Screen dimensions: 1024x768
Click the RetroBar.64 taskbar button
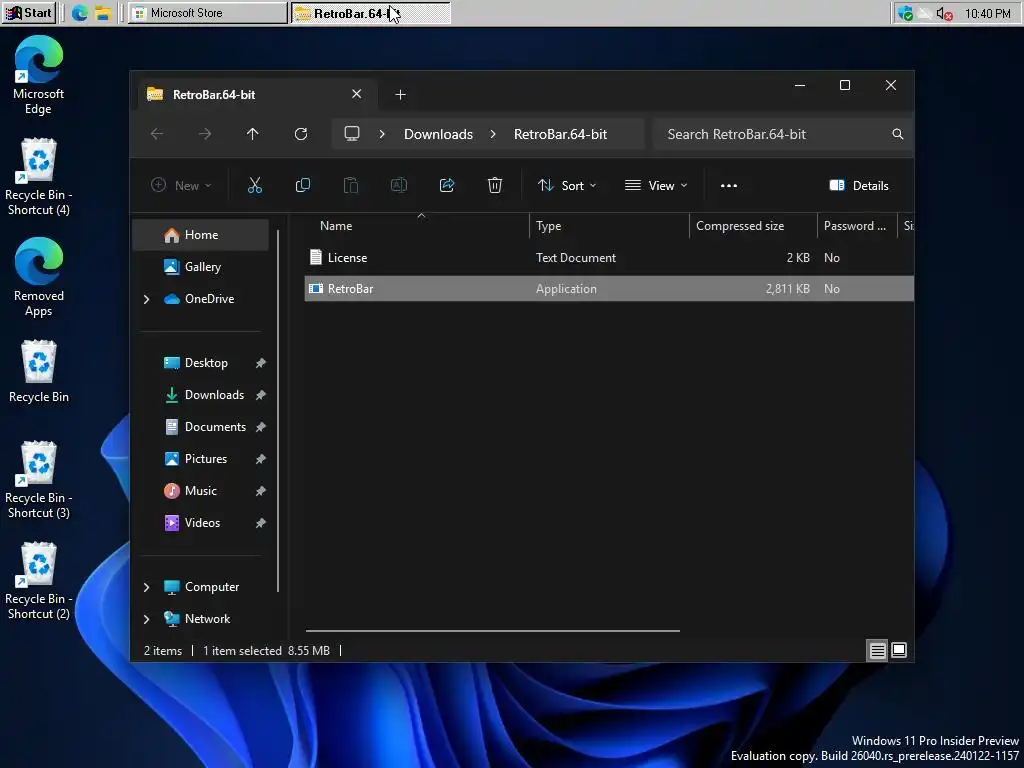pos(370,13)
